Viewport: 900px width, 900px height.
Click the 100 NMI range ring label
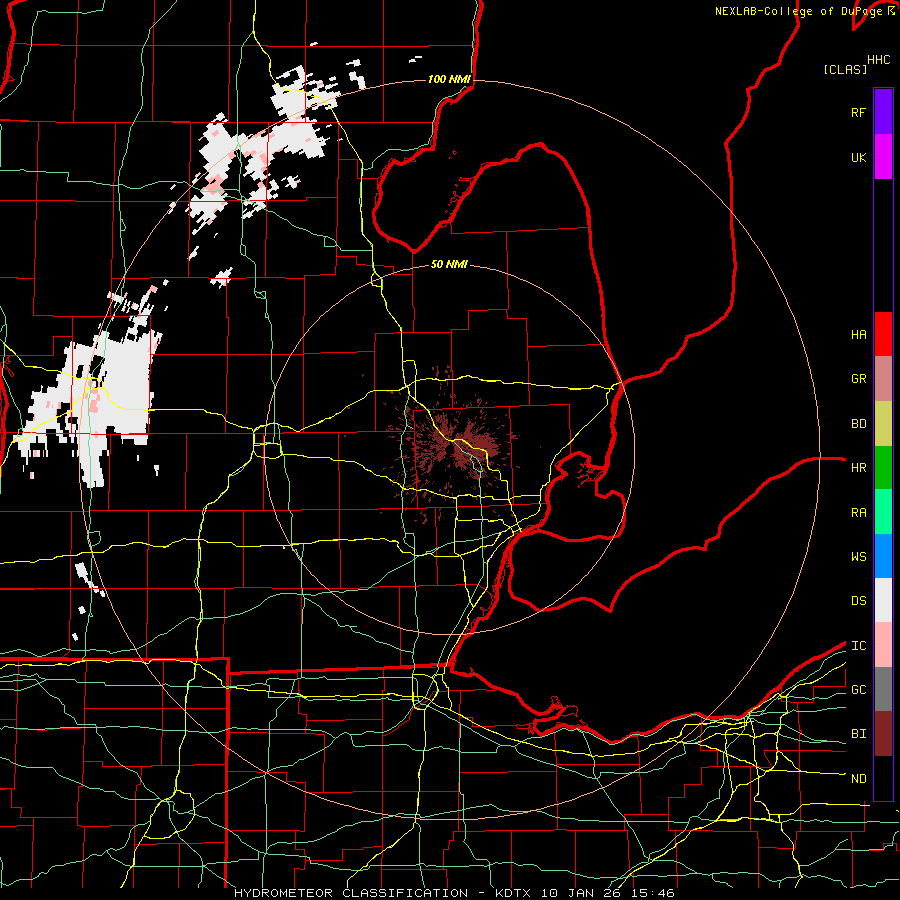[449, 79]
